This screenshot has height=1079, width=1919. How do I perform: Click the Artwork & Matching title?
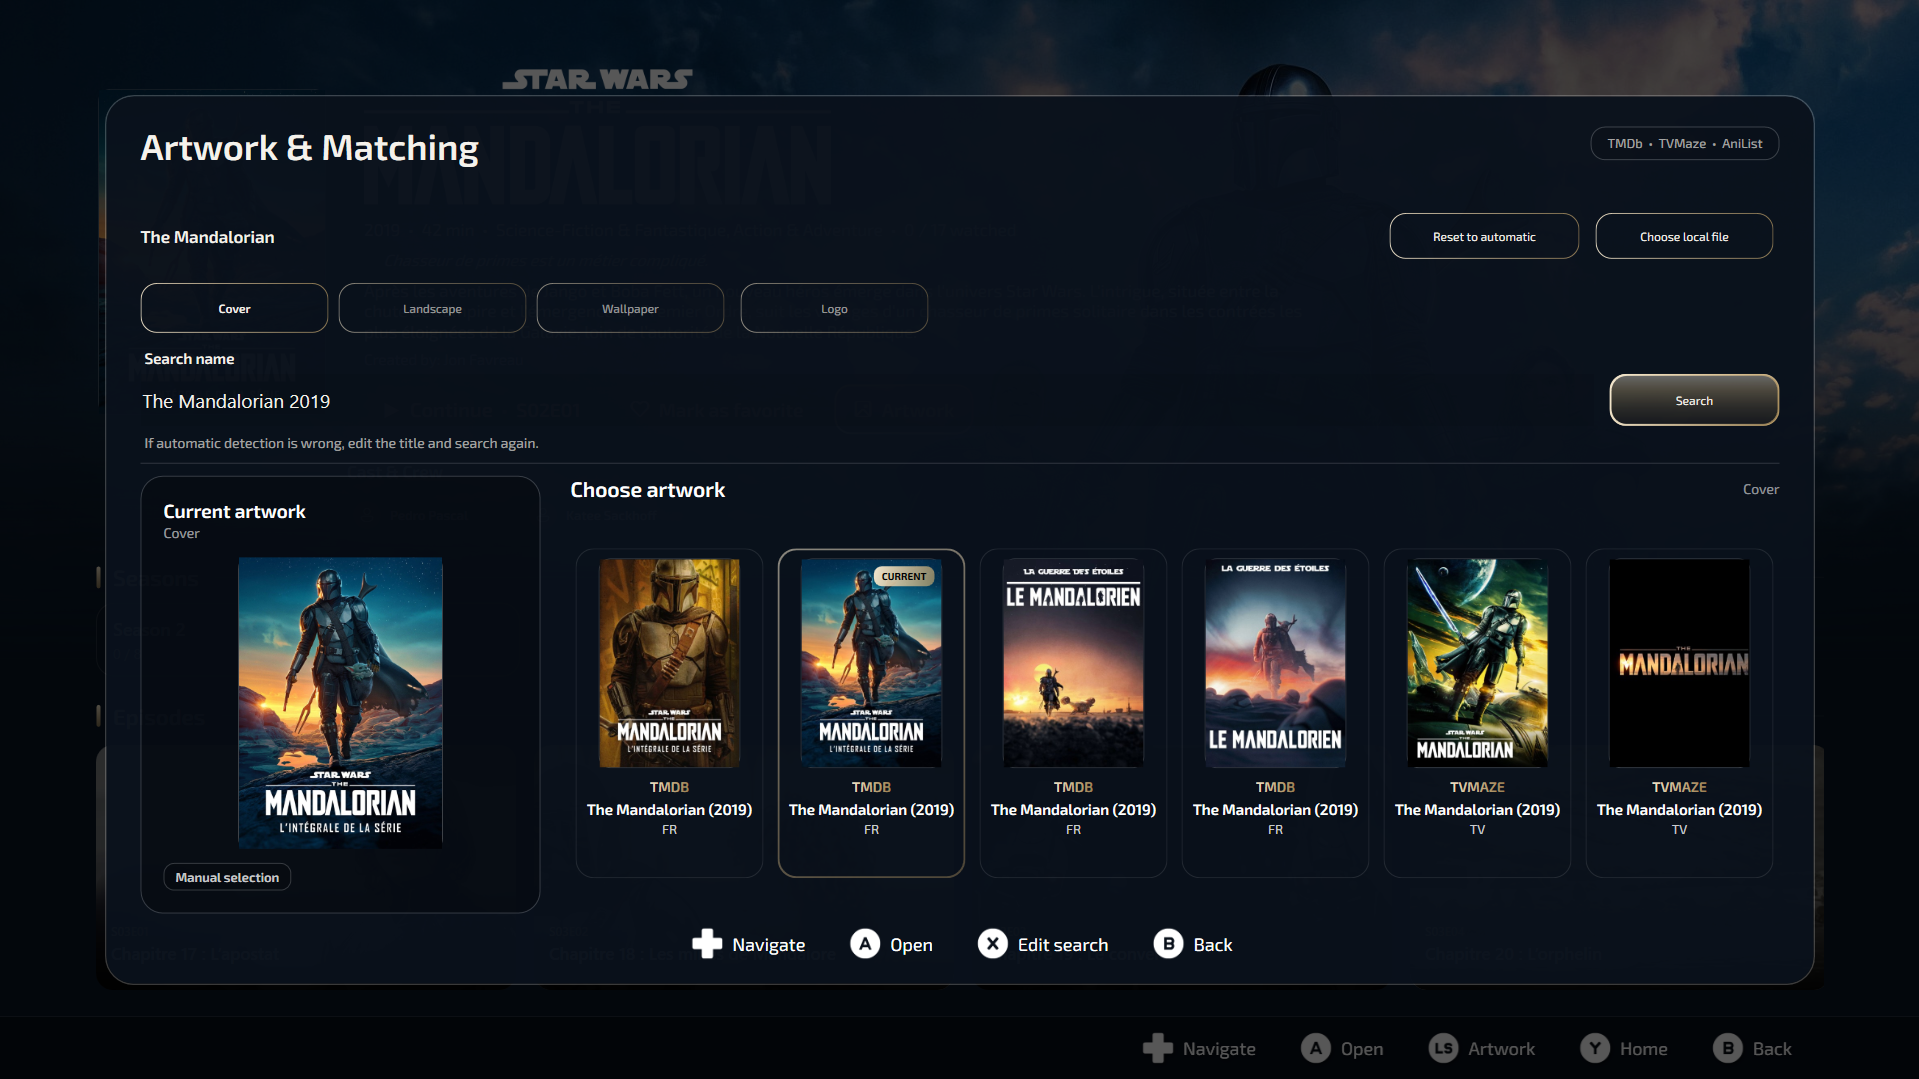[x=309, y=148]
